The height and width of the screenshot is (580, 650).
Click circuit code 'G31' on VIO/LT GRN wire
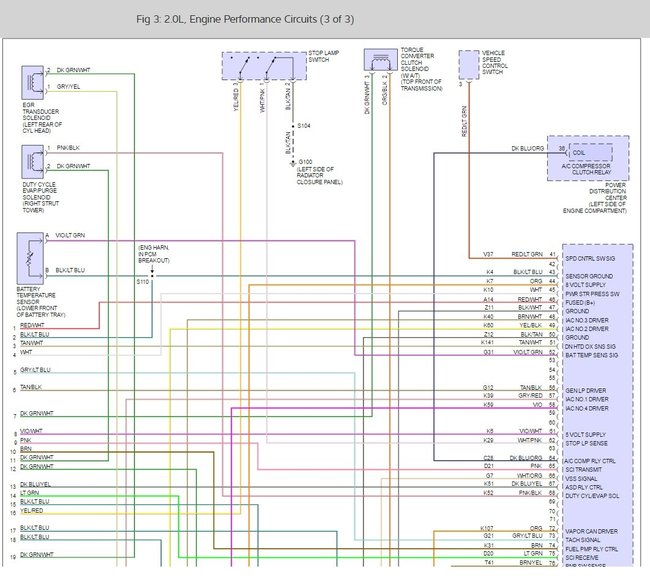pyautogui.click(x=488, y=352)
